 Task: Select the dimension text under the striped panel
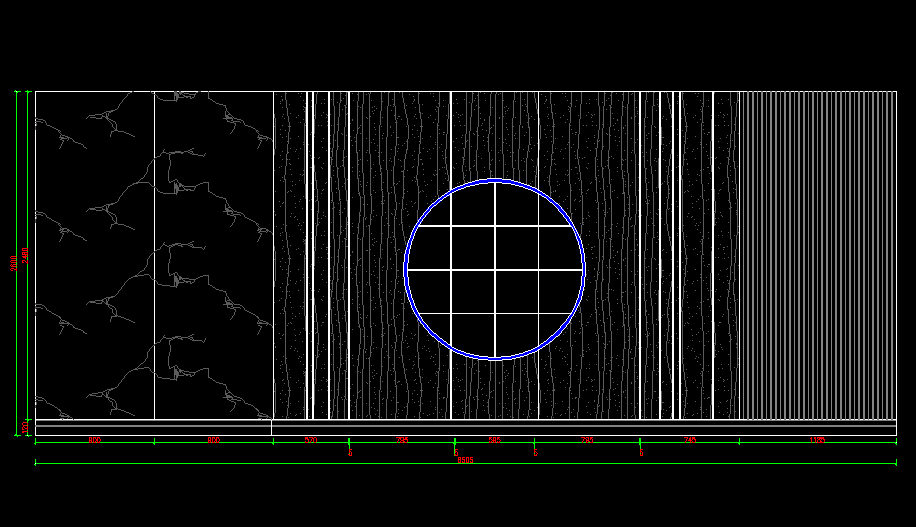tap(817, 440)
